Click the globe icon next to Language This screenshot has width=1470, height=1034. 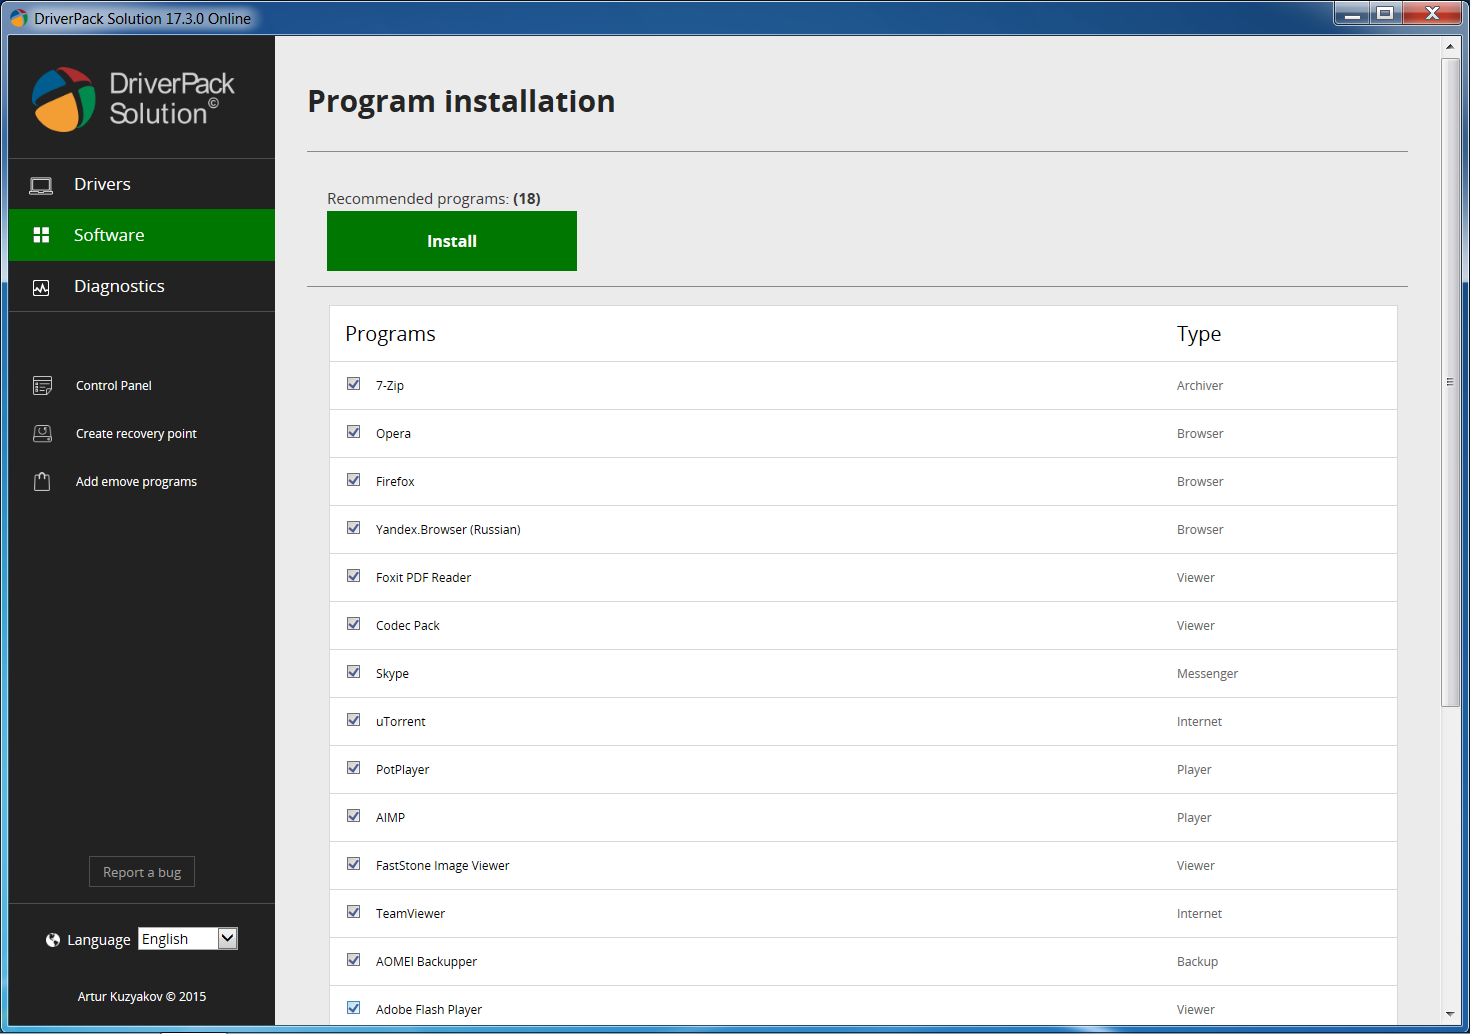click(52, 939)
